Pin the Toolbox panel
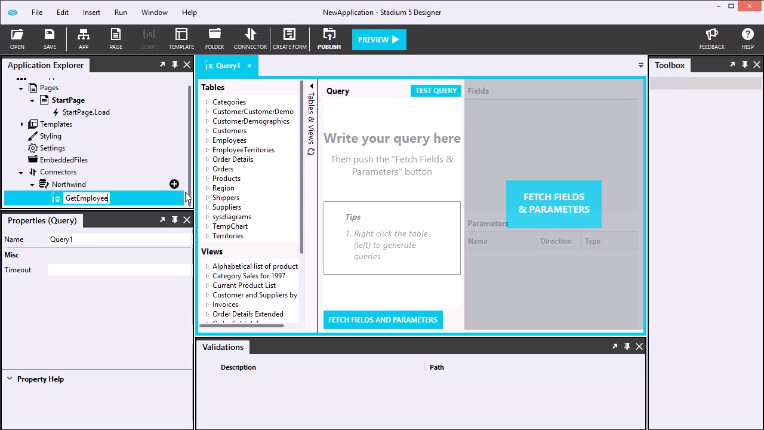764x430 pixels. 745,65
